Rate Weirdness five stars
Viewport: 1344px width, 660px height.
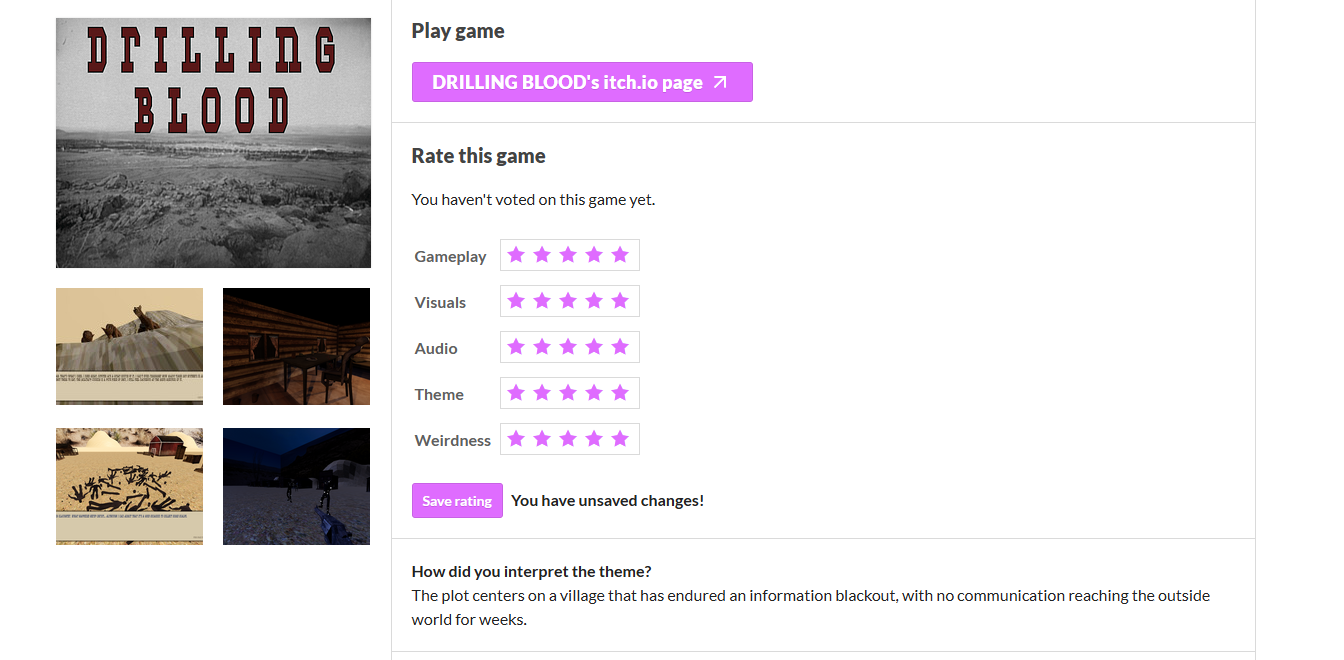coord(620,439)
